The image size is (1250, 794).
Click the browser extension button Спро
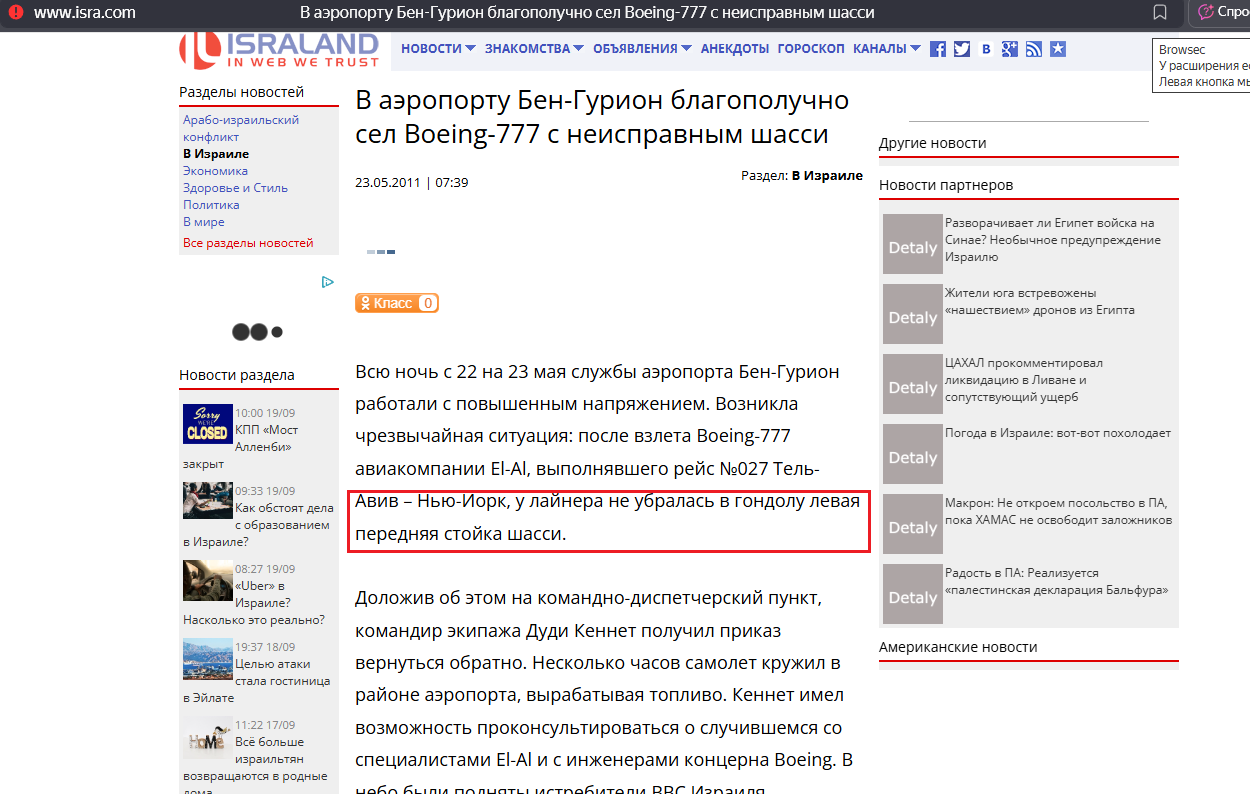coord(1220,13)
